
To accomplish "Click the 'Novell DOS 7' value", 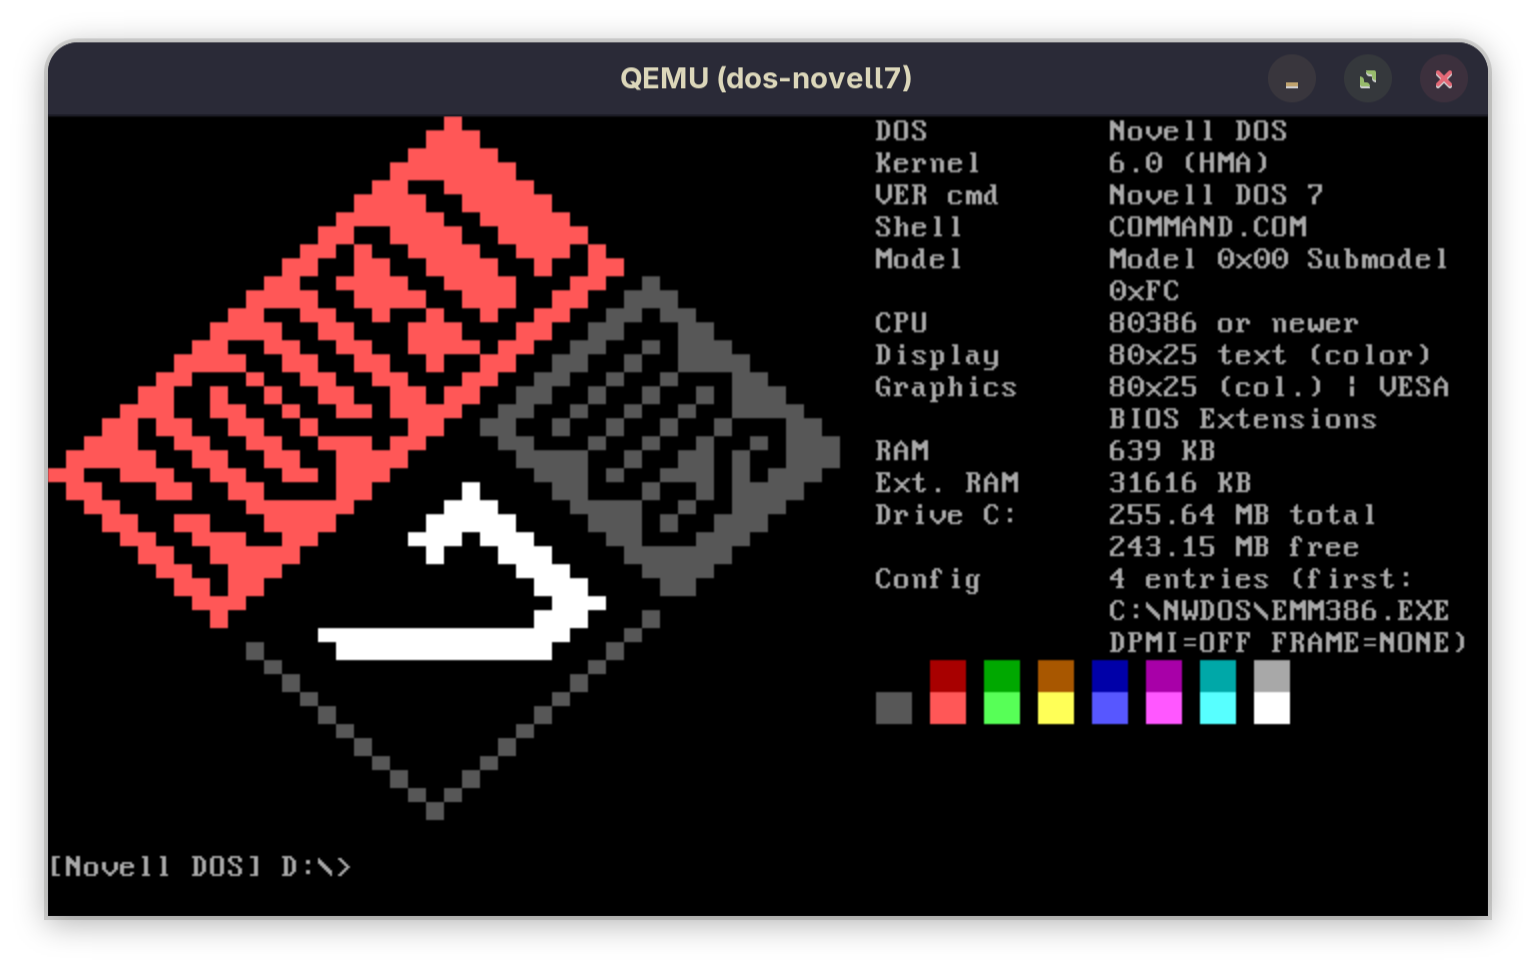I will coord(1216,195).
